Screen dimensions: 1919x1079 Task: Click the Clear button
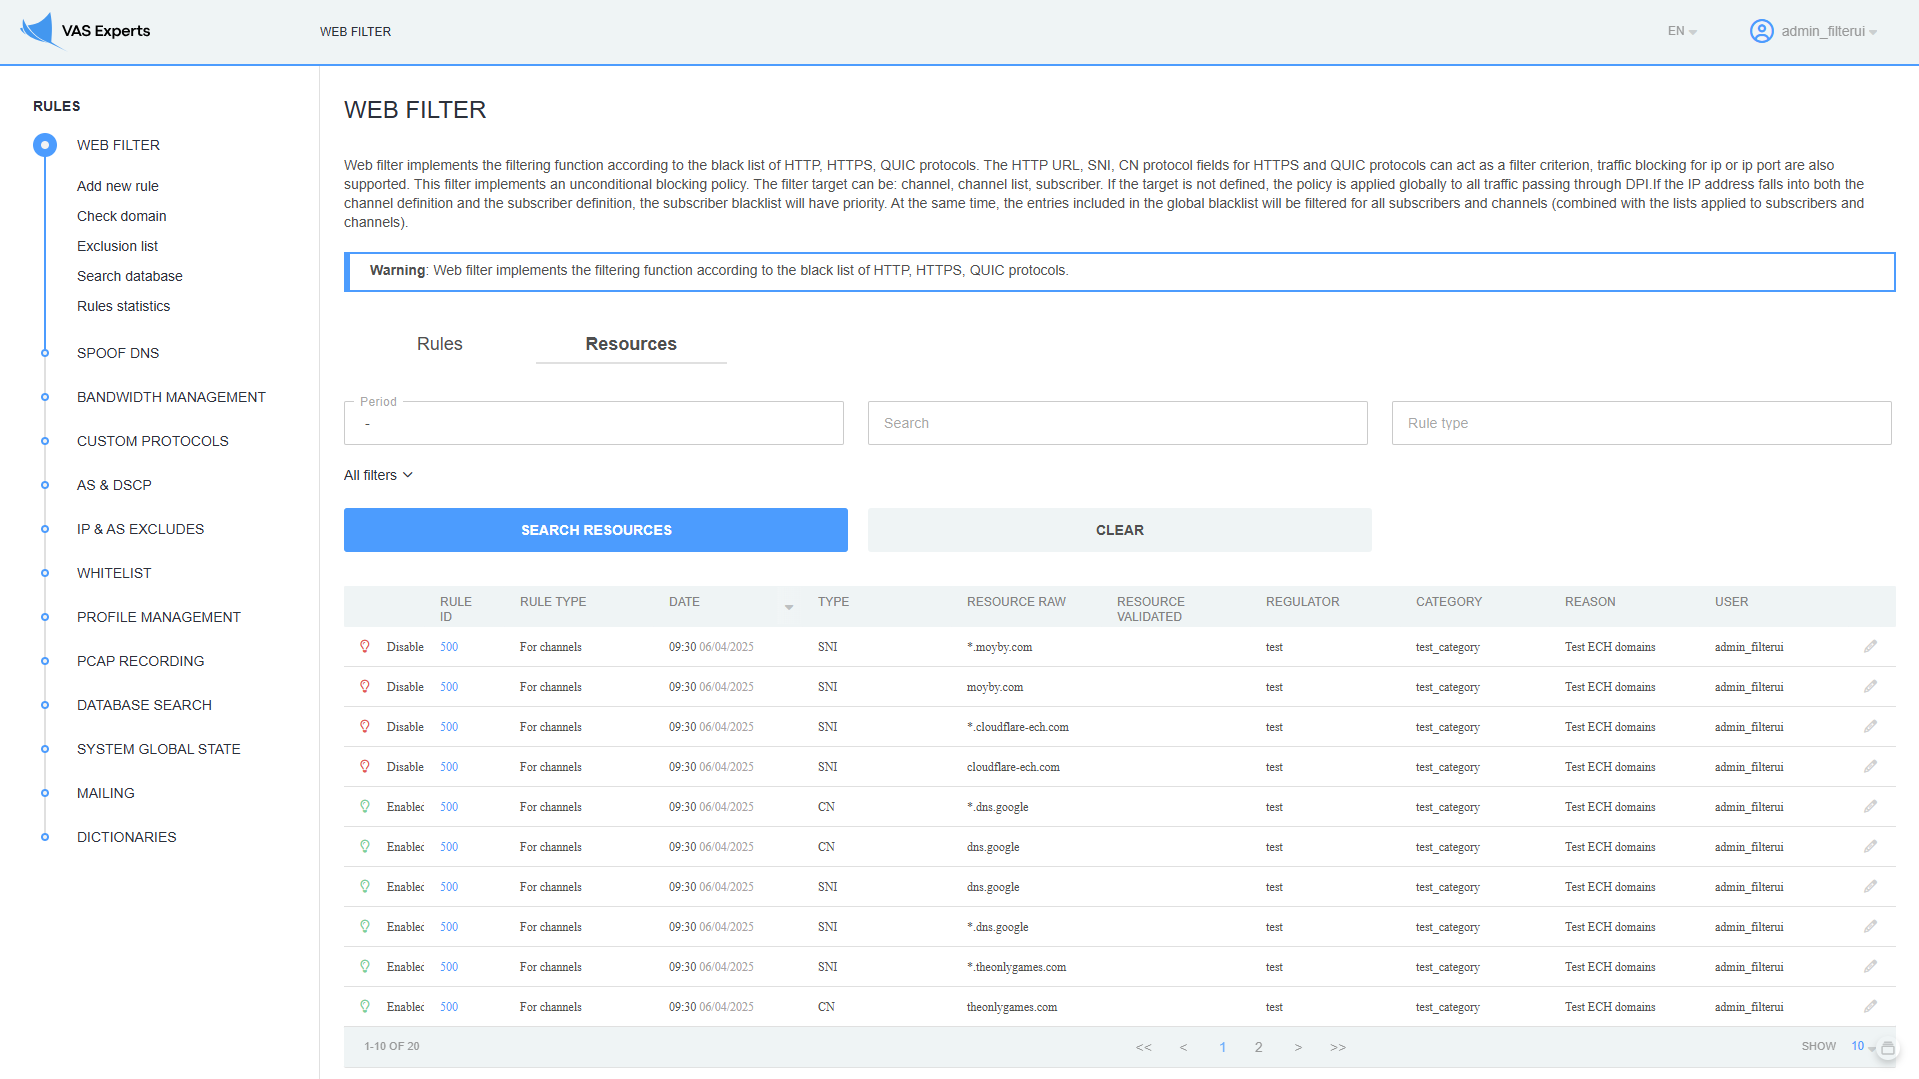tap(1119, 530)
